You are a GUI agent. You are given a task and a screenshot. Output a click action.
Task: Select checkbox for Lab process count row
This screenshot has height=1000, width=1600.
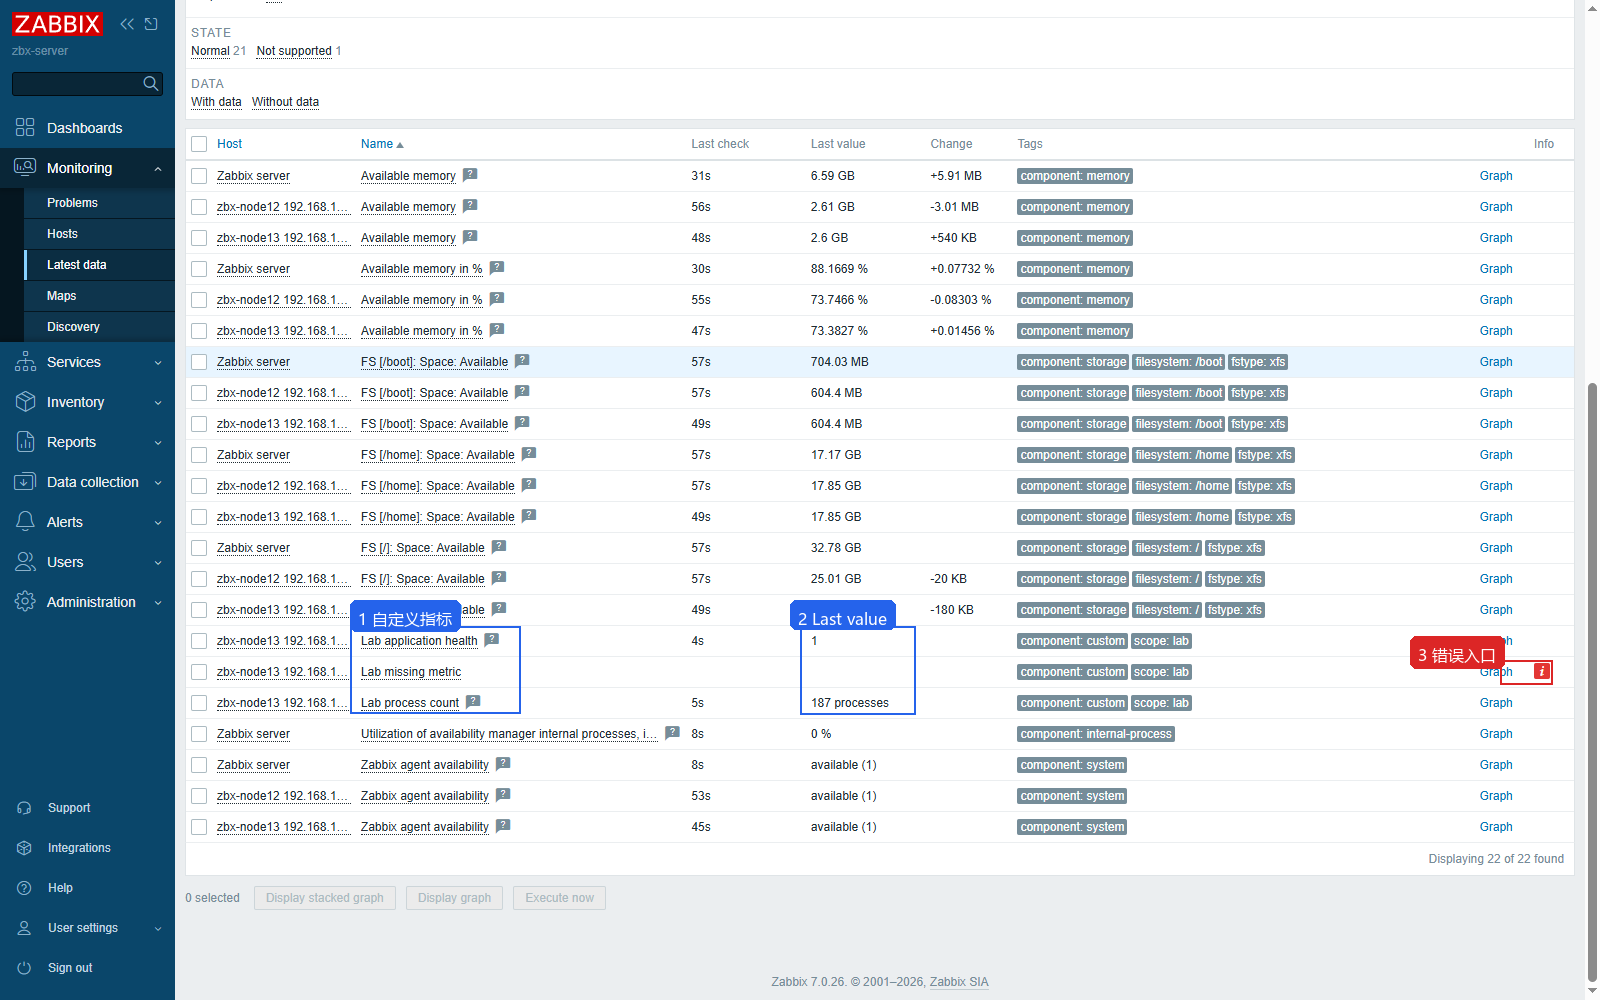[199, 703]
